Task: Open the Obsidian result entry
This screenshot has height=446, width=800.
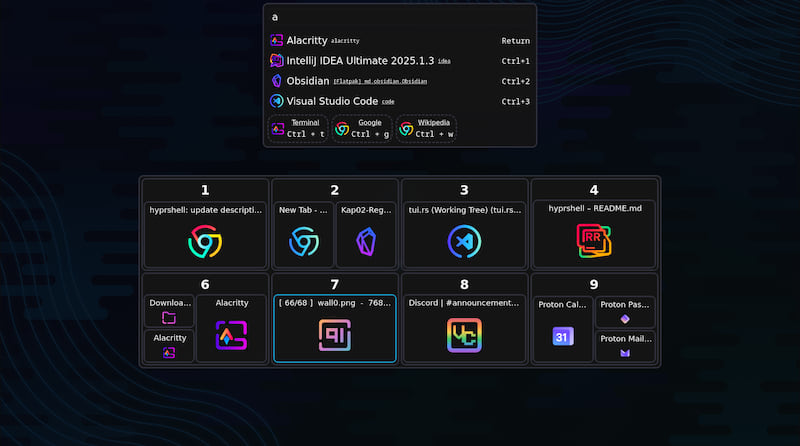Action: point(399,81)
